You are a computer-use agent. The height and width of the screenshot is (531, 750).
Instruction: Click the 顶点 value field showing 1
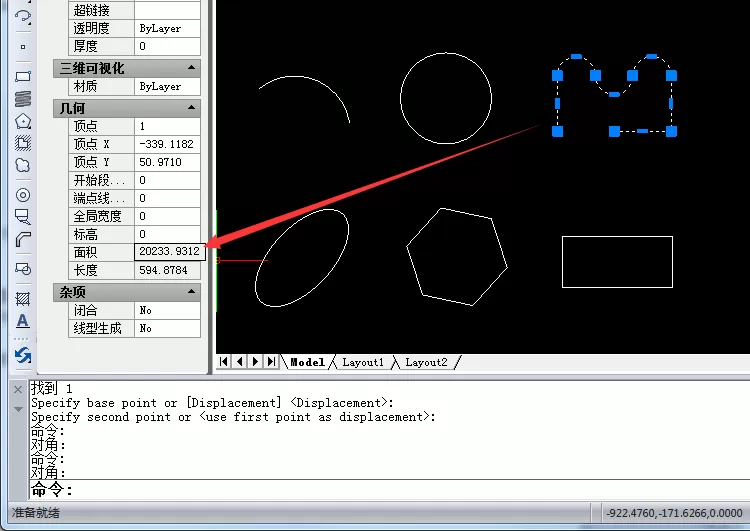[x=167, y=126]
